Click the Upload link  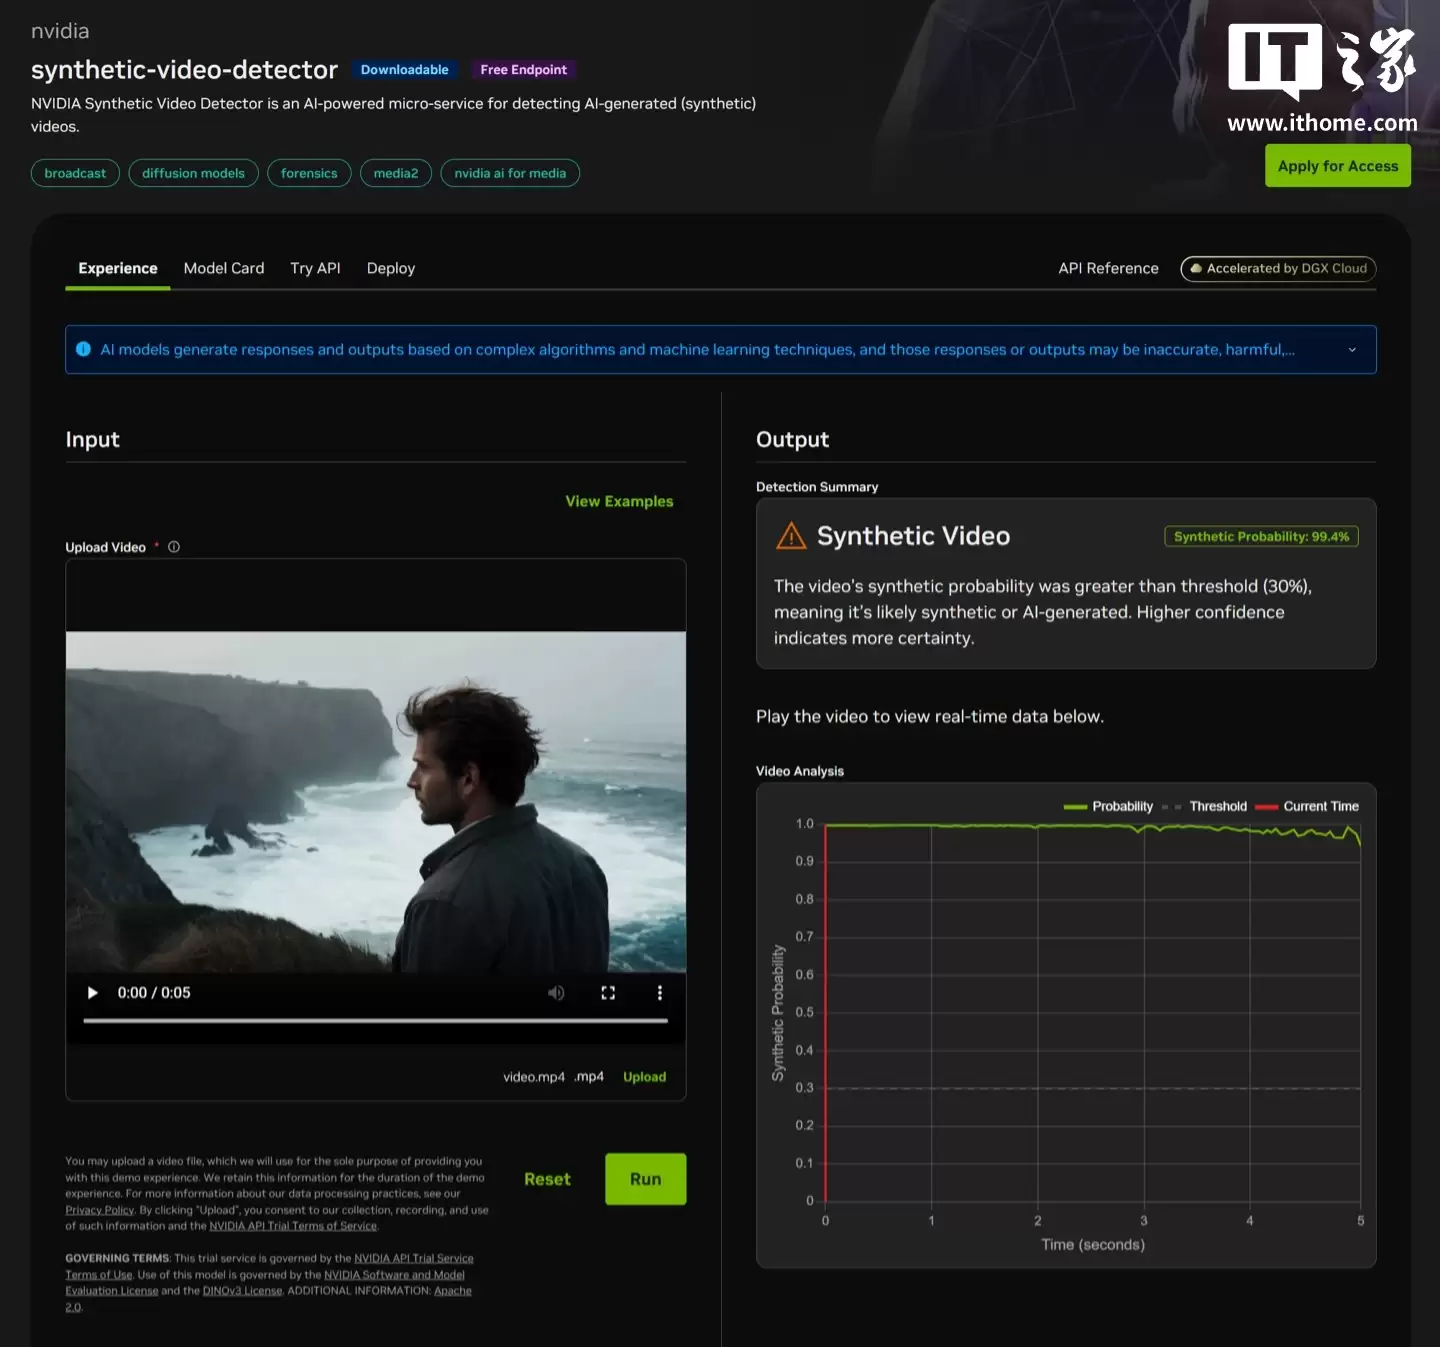(x=645, y=1077)
